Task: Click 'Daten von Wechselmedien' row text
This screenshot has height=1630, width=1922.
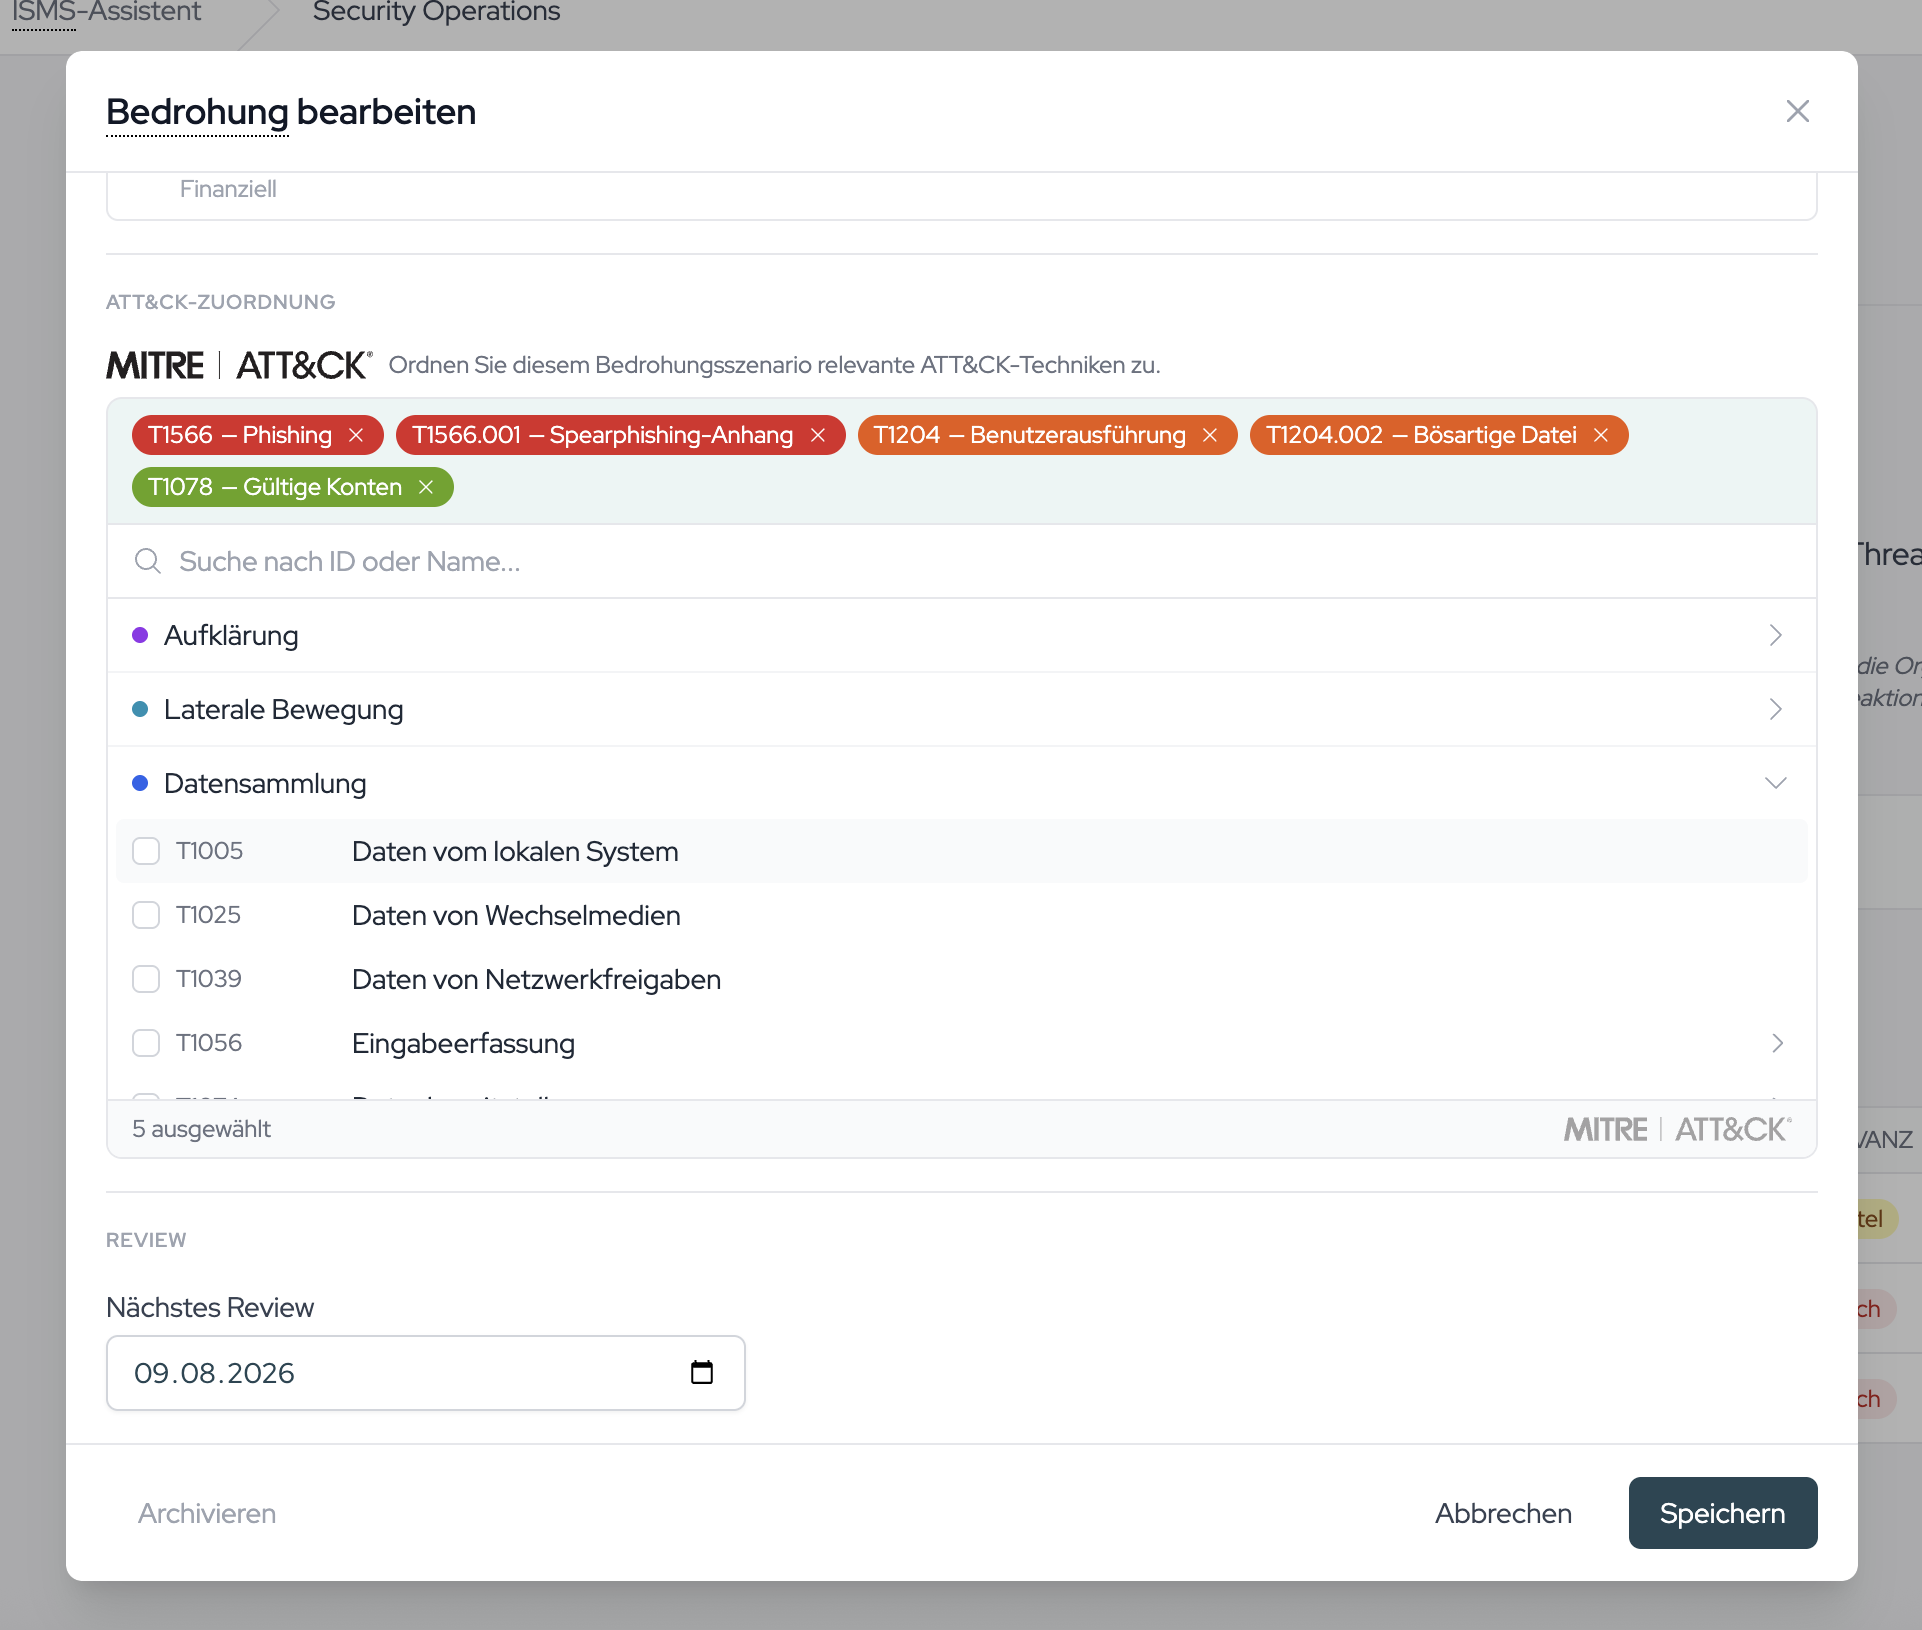Action: [x=516, y=915]
